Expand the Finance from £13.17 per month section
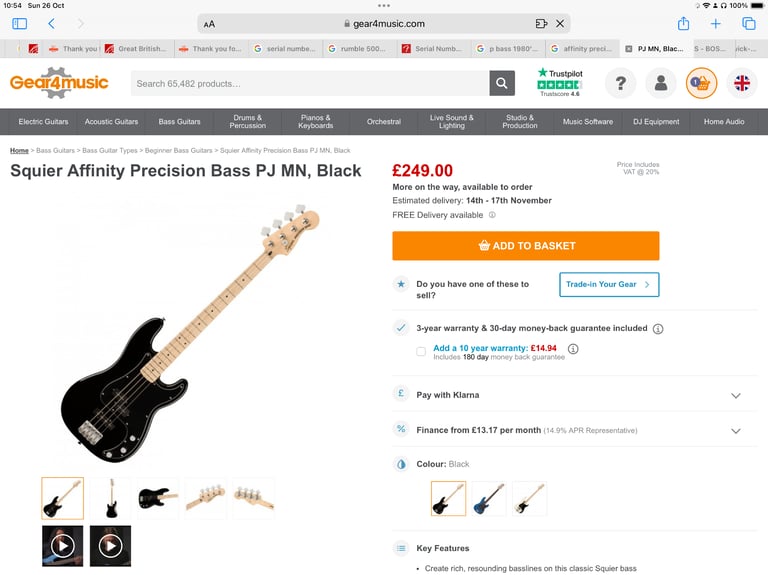 tap(736, 431)
